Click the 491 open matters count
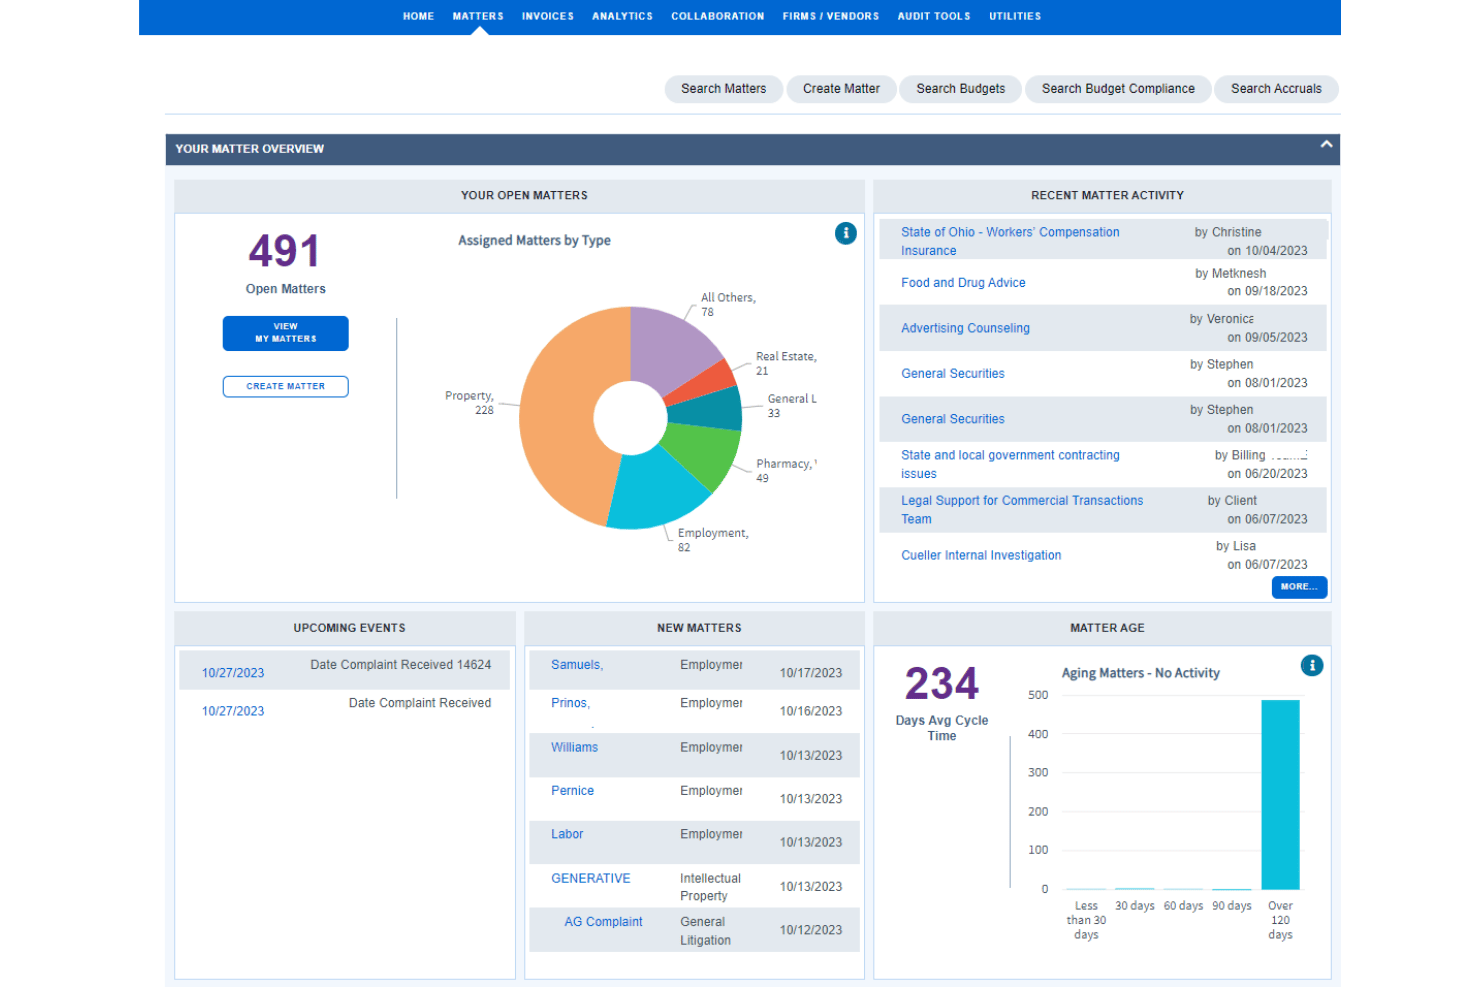1480x987 pixels. click(285, 251)
